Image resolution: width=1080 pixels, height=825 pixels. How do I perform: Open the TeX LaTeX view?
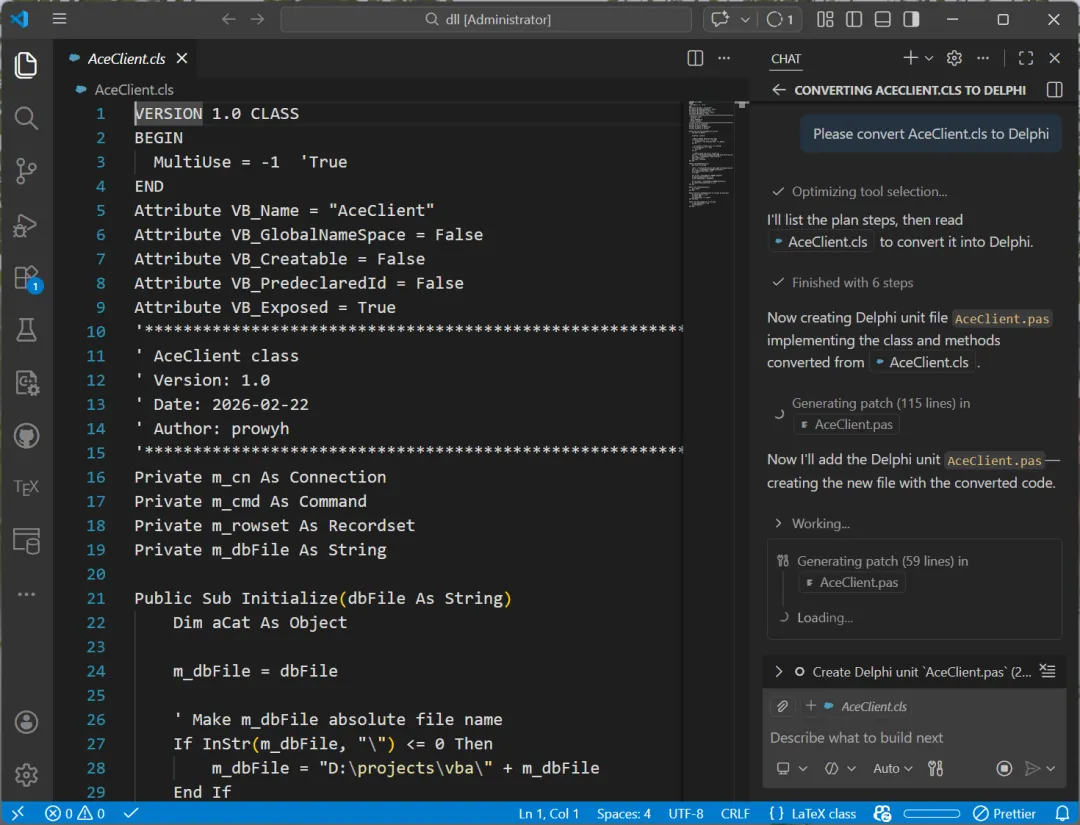click(26, 488)
